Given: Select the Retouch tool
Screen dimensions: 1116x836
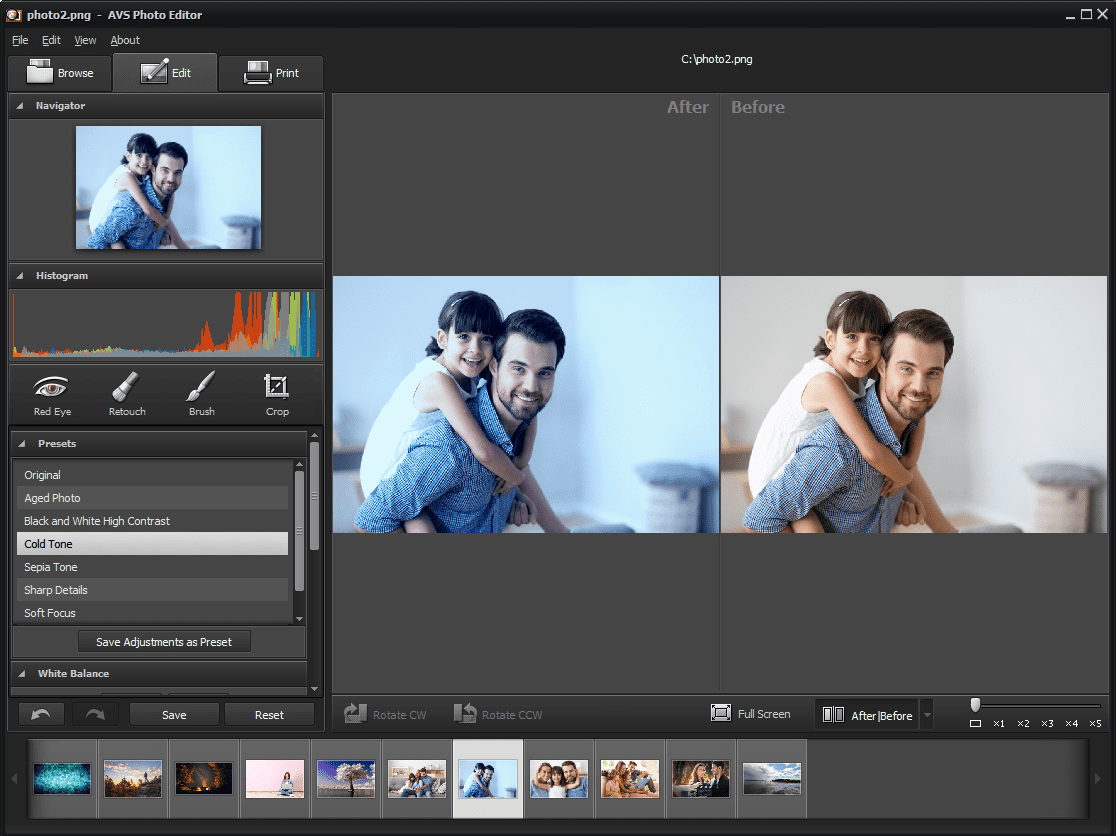Looking at the screenshot, I should (127, 394).
